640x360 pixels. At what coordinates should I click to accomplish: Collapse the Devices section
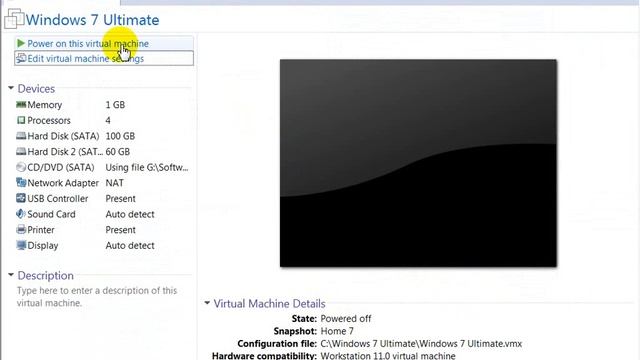(x=11, y=88)
